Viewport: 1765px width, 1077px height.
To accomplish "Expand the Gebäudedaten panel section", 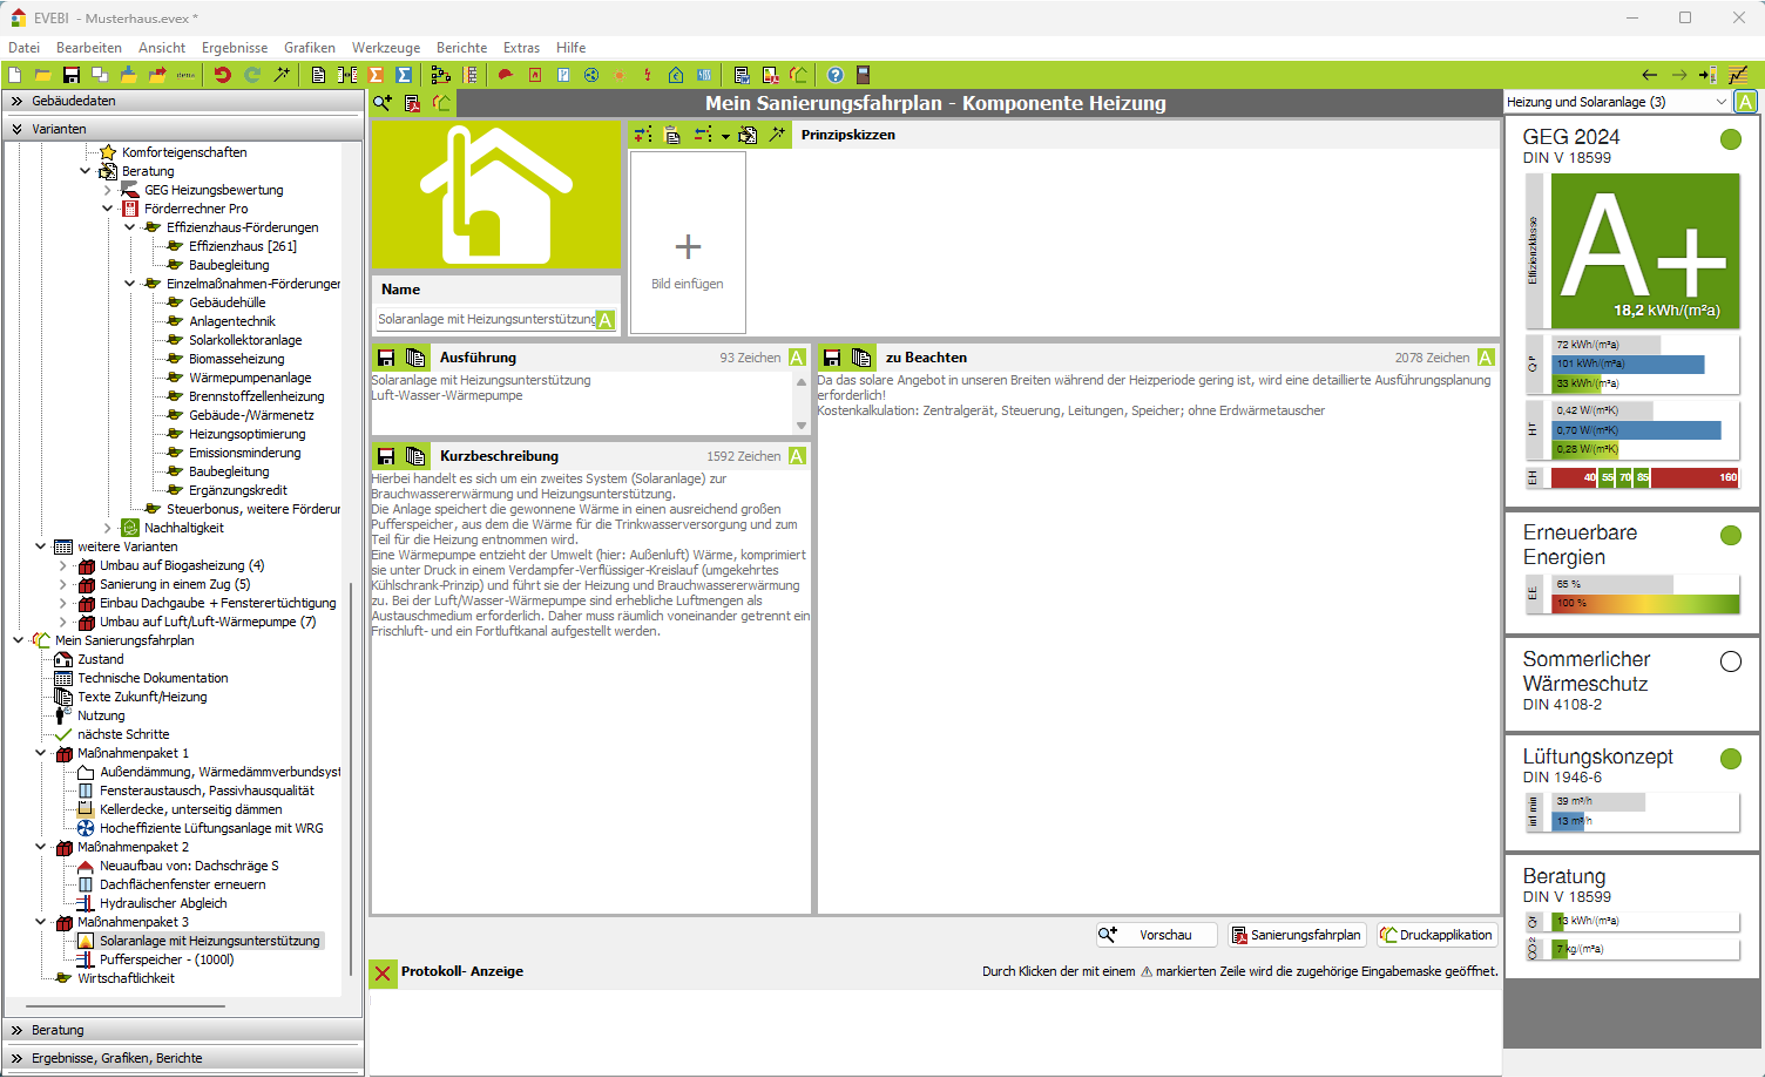I will [17, 101].
